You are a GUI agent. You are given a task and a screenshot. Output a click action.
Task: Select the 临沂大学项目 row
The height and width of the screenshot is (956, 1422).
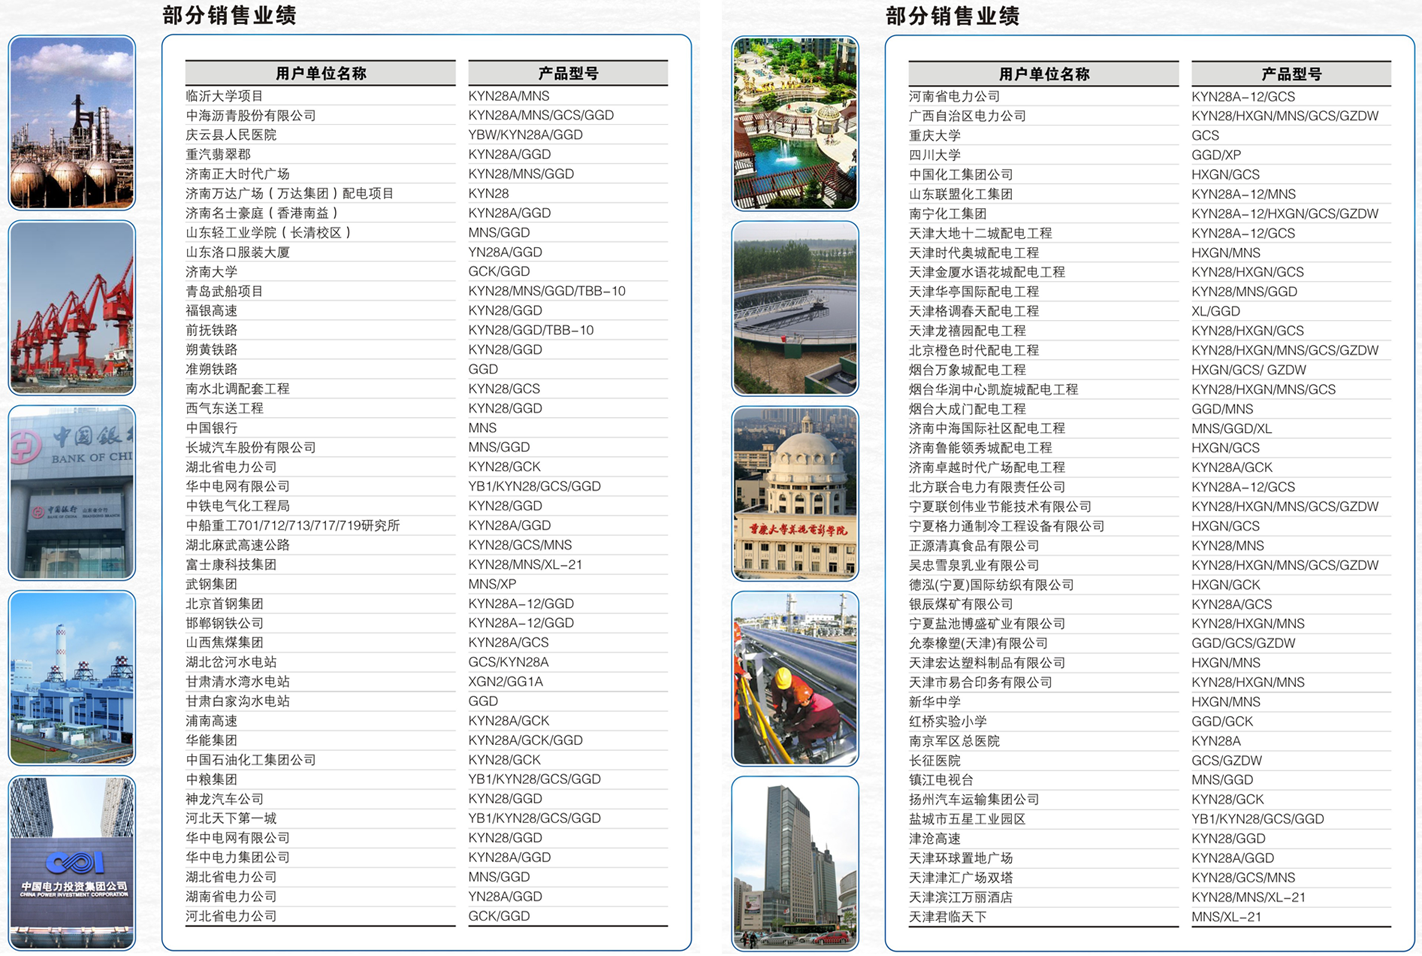426,96
